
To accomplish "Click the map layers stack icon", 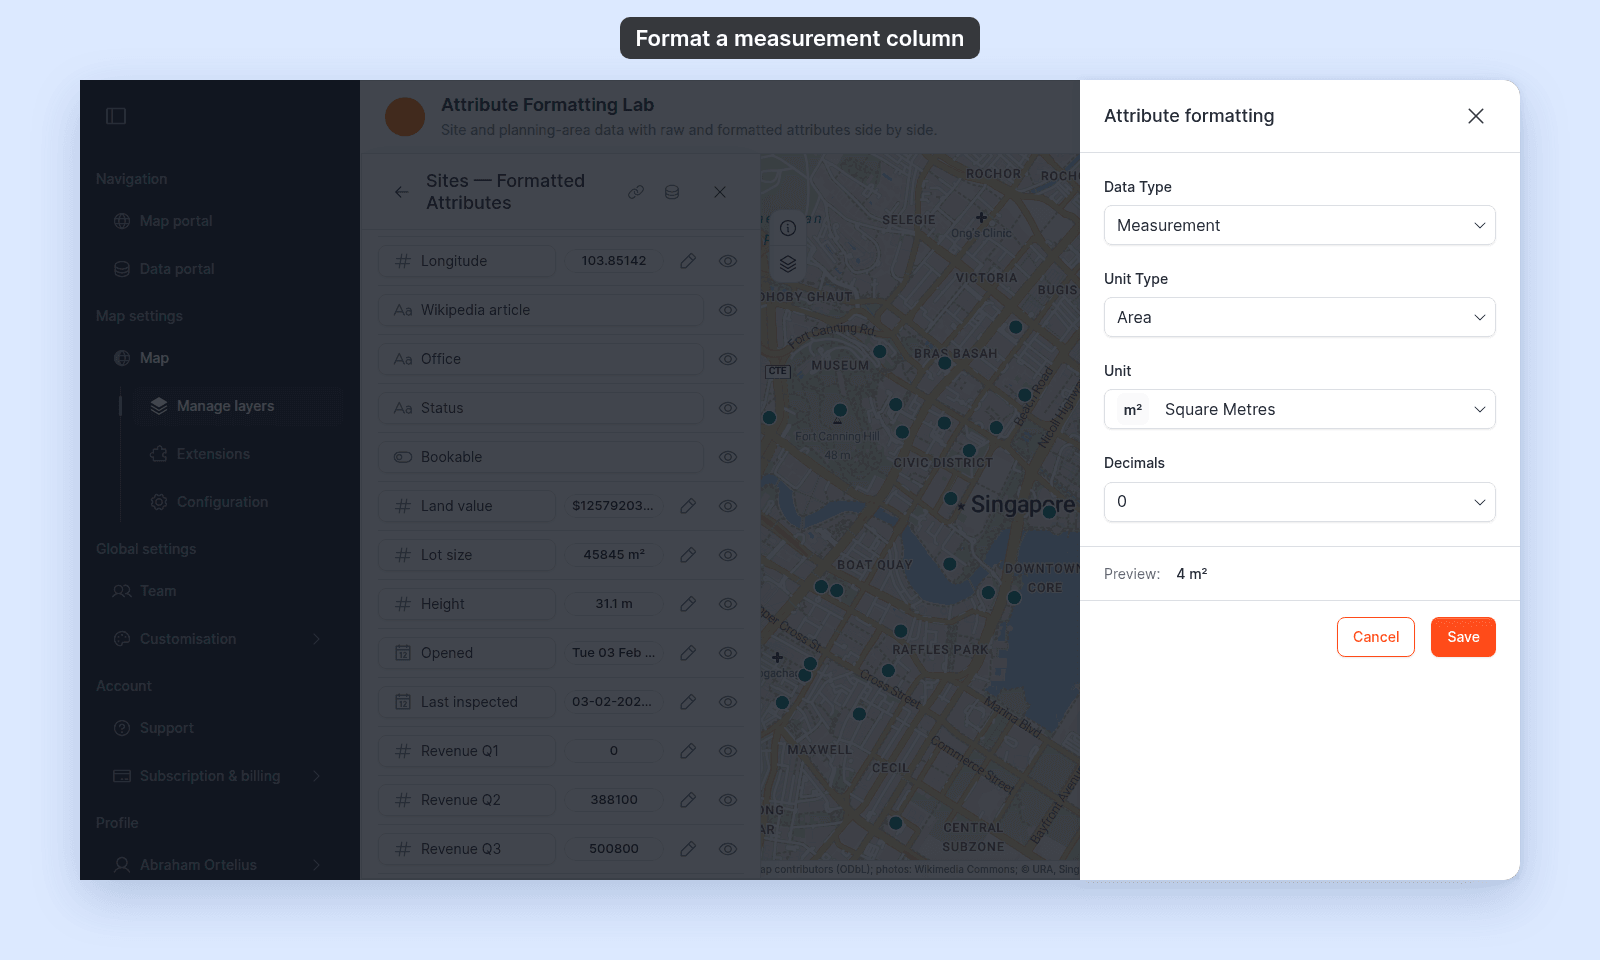I will tap(788, 264).
